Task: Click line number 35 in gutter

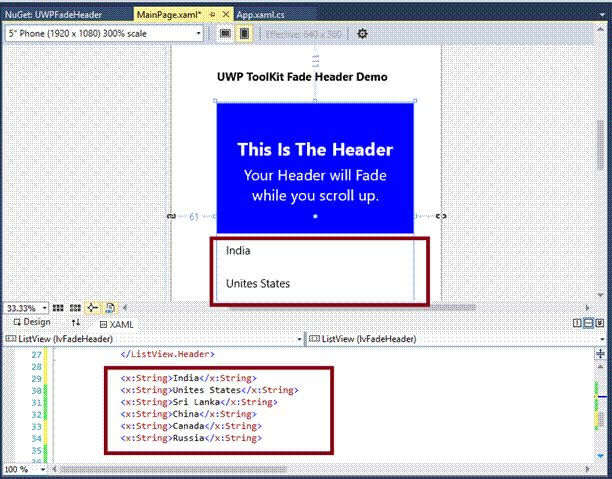Action: 36,451
